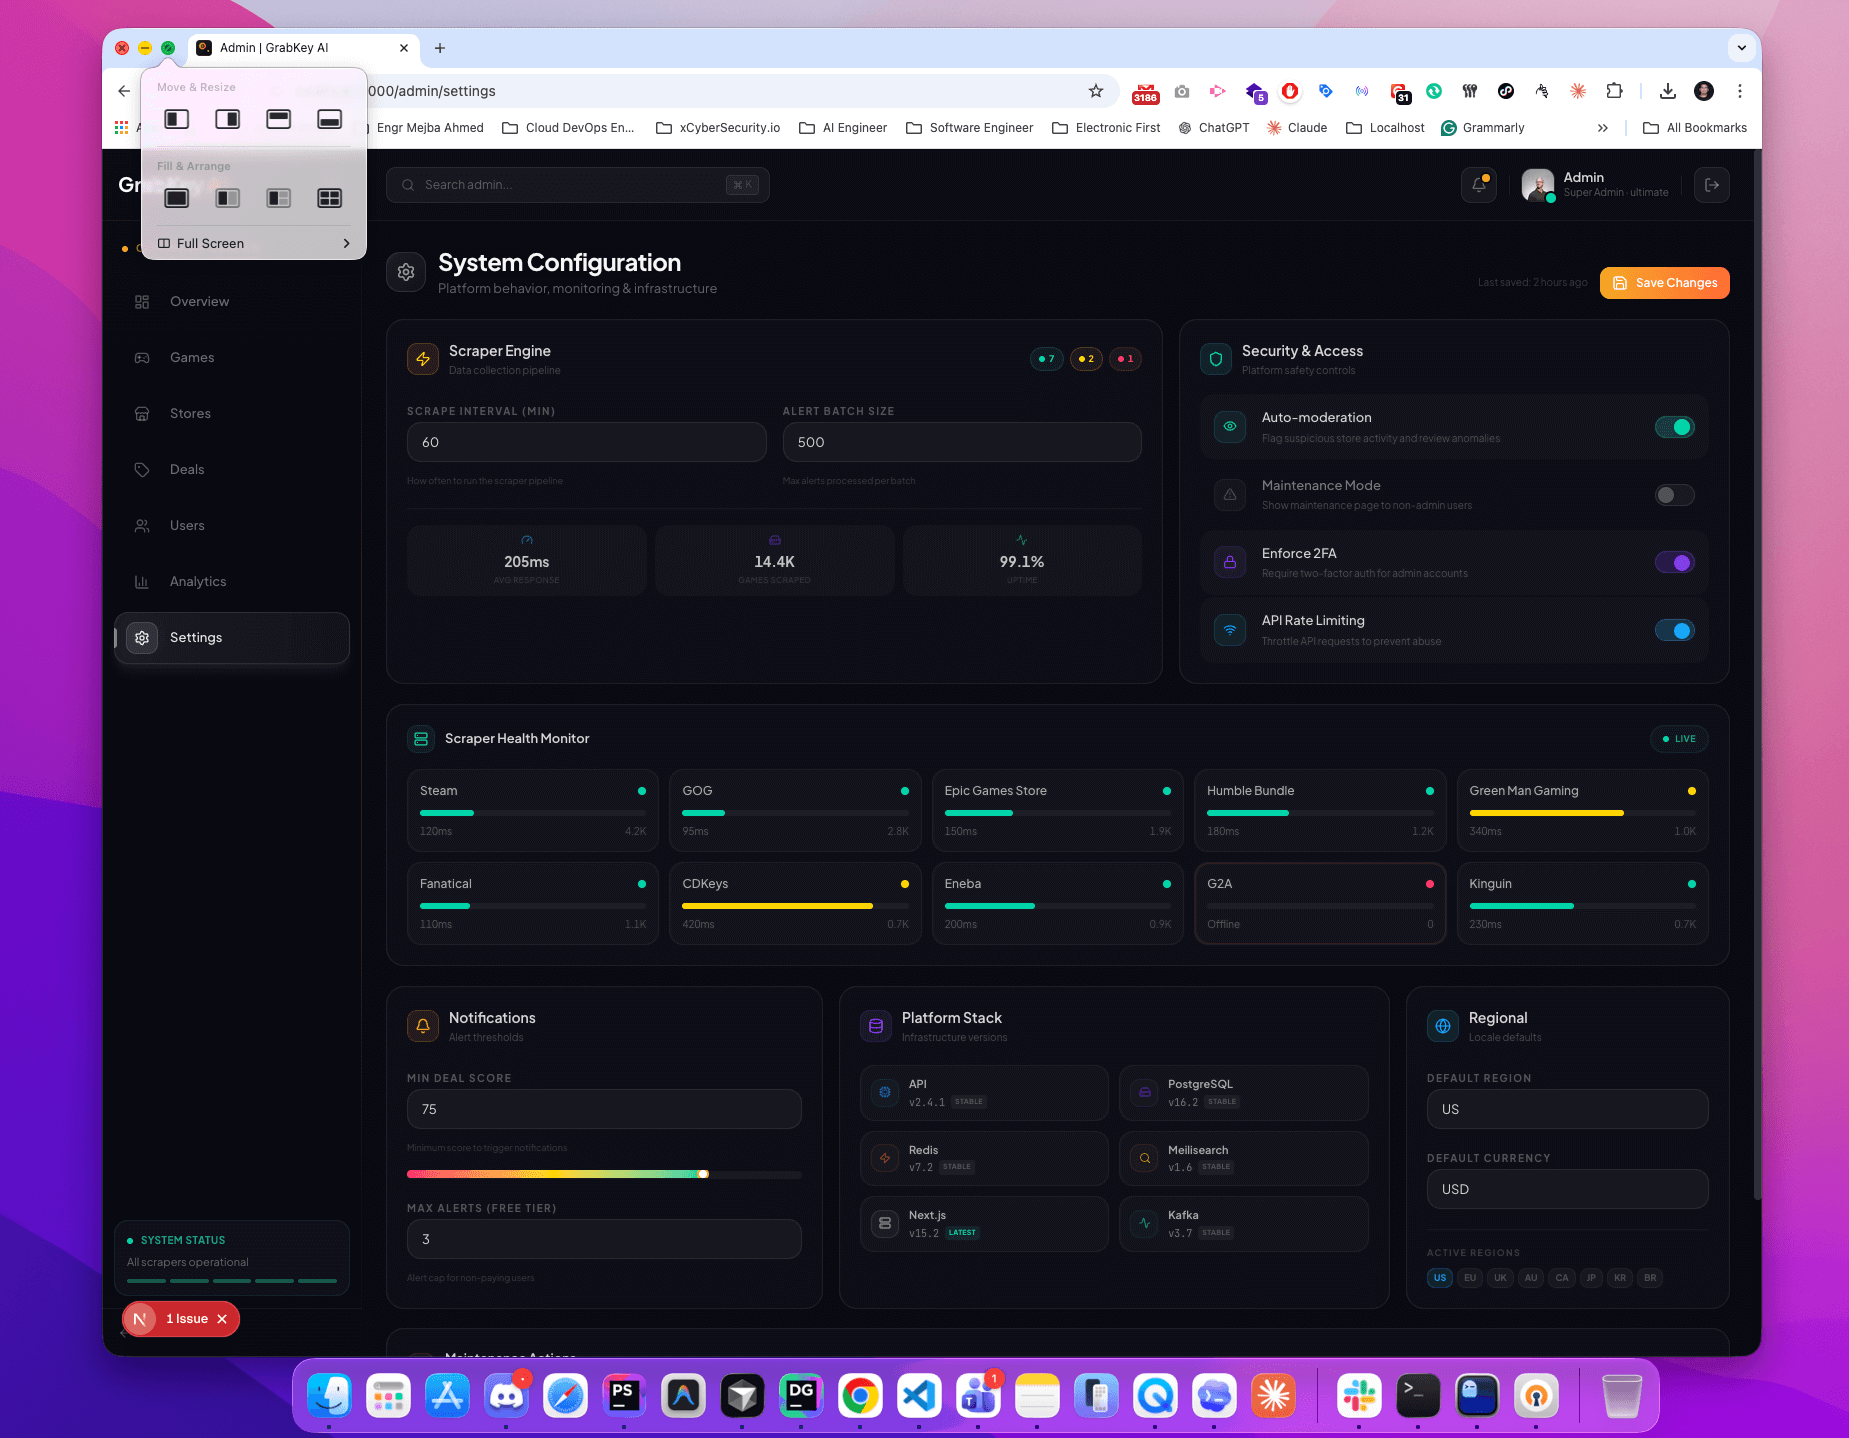Open the Analytics panel from sidebar
Screen dimensions: 1849x1438
[x=197, y=581]
